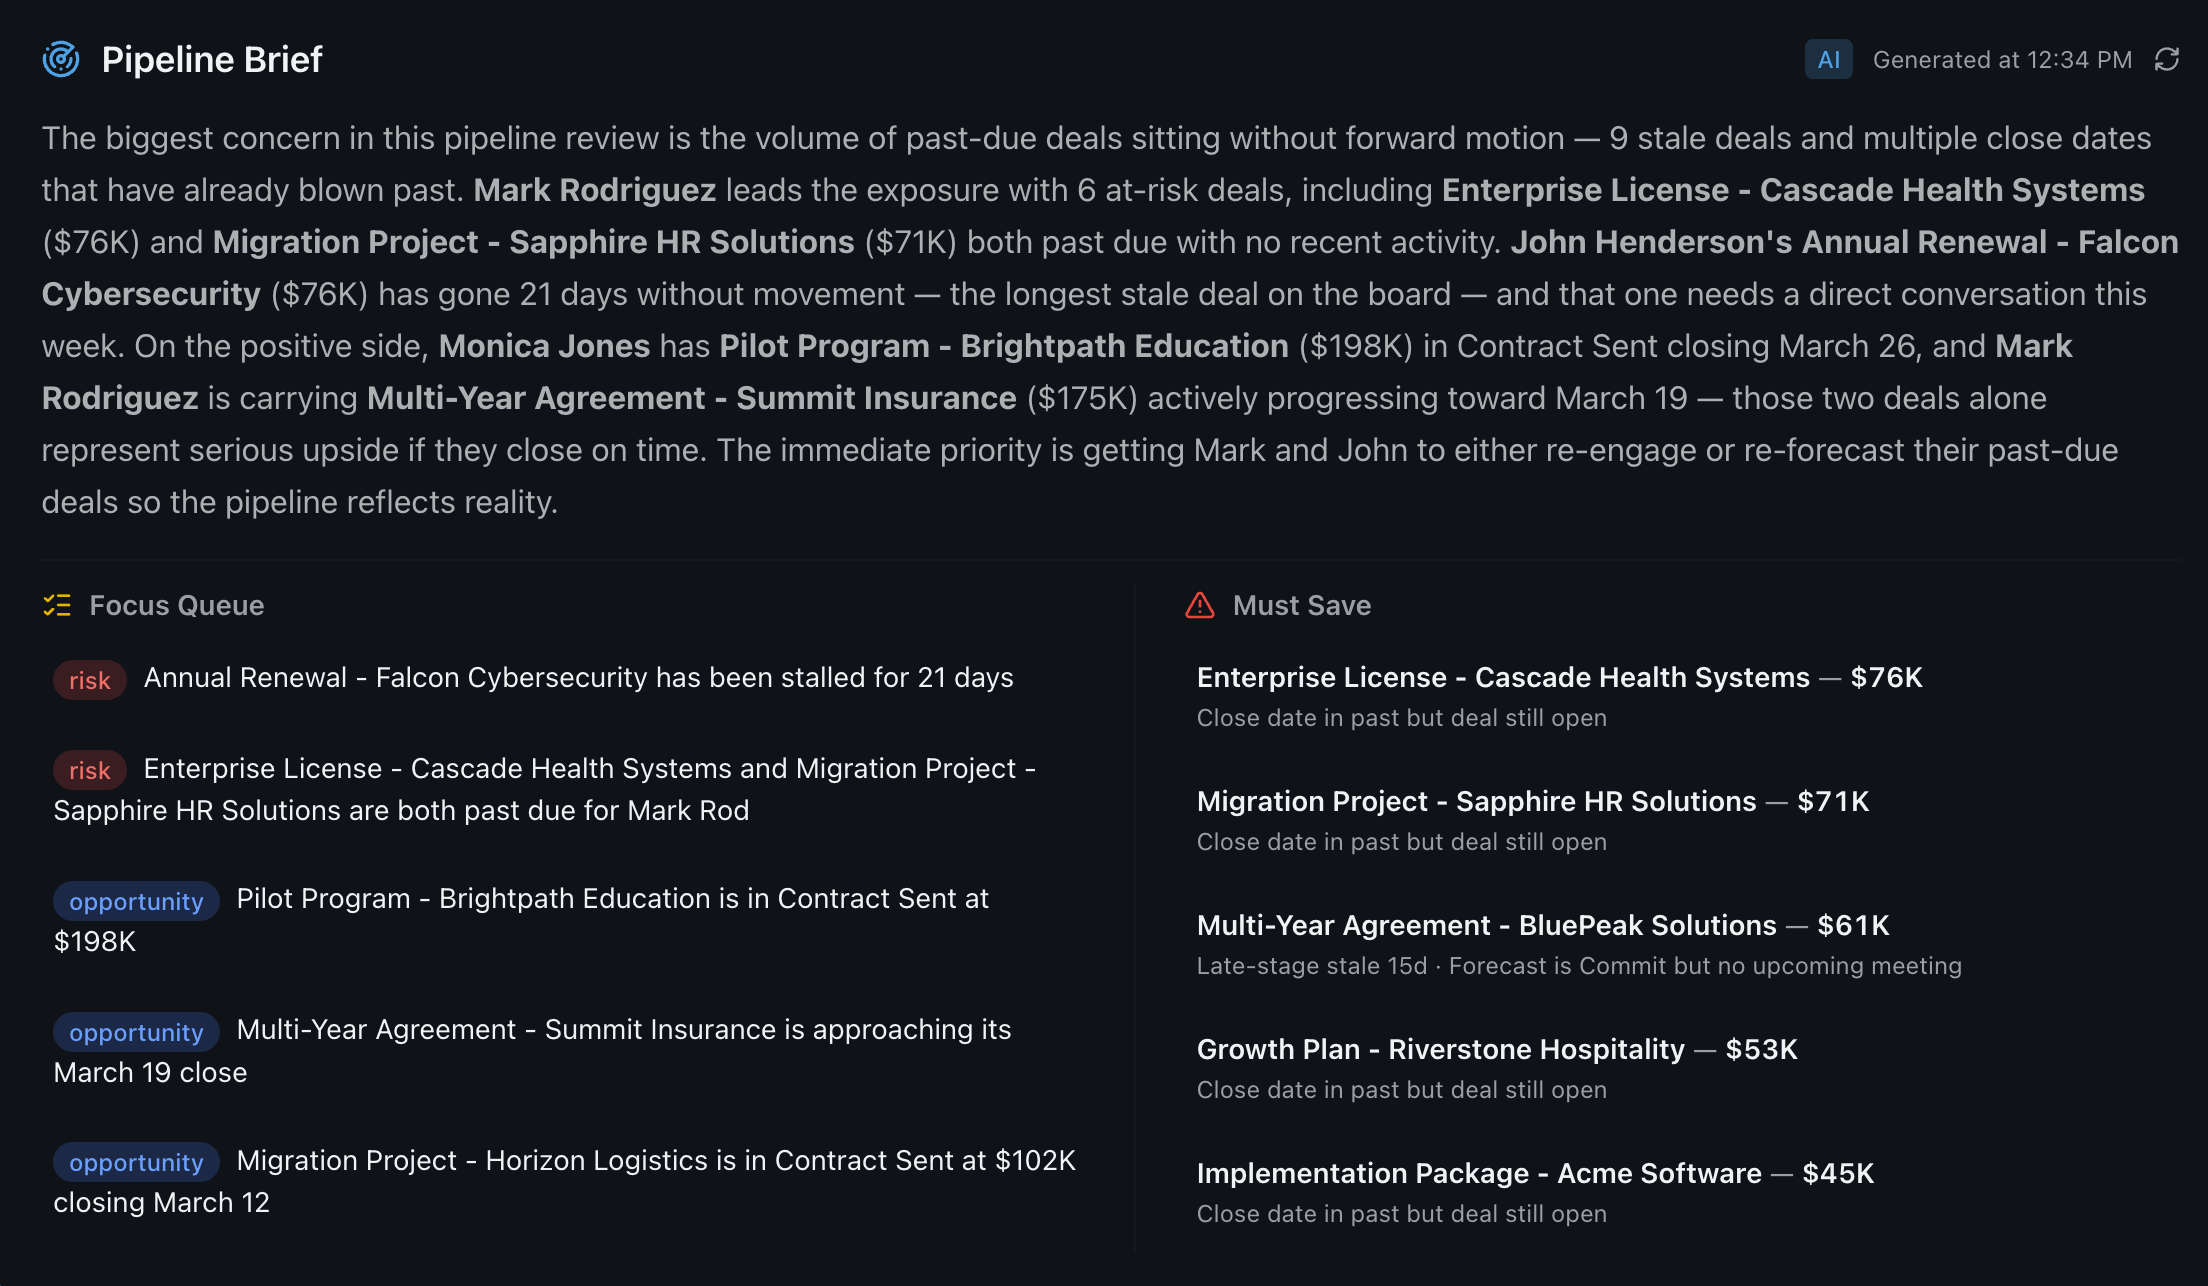
Task: Select the Must Save section heading
Action: (x=1302, y=605)
